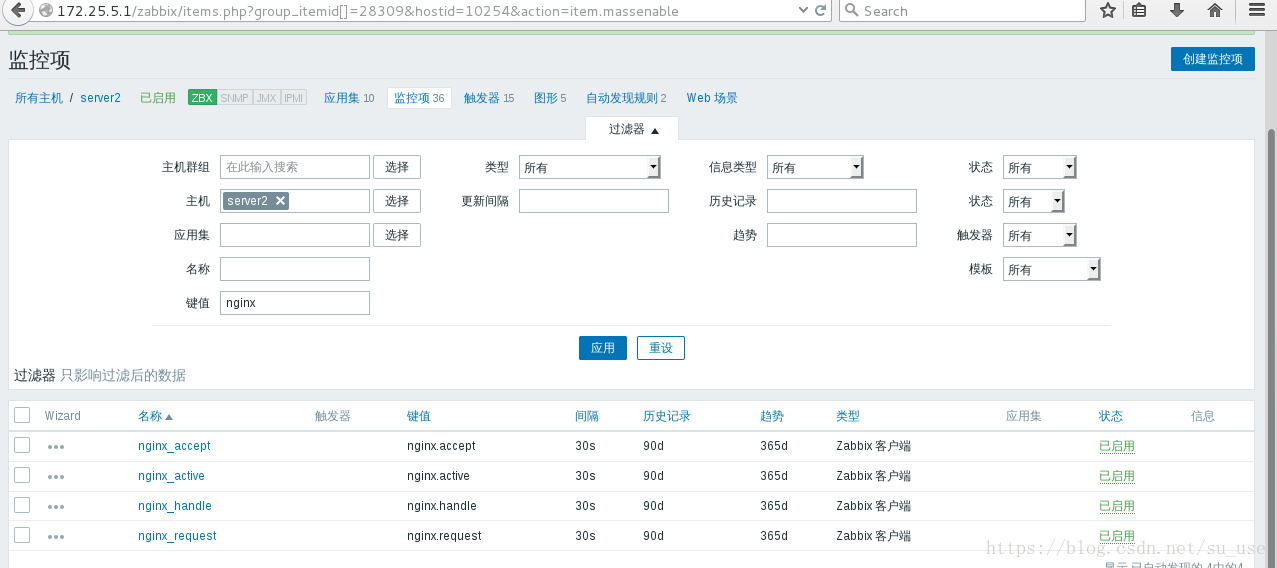Click the 更新间隔 input field

(594, 201)
